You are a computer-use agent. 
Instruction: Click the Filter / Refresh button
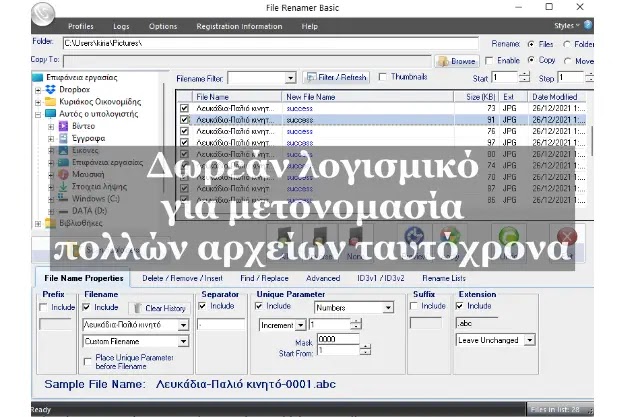pyautogui.click(x=336, y=77)
